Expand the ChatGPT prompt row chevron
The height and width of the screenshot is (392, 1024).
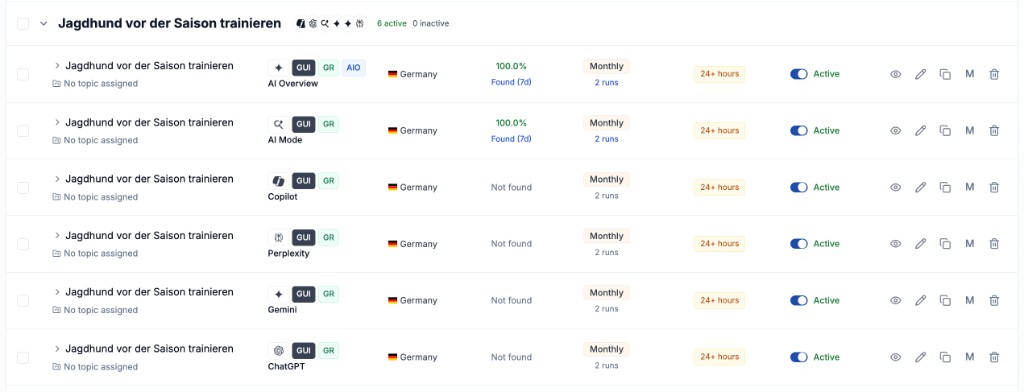57,349
